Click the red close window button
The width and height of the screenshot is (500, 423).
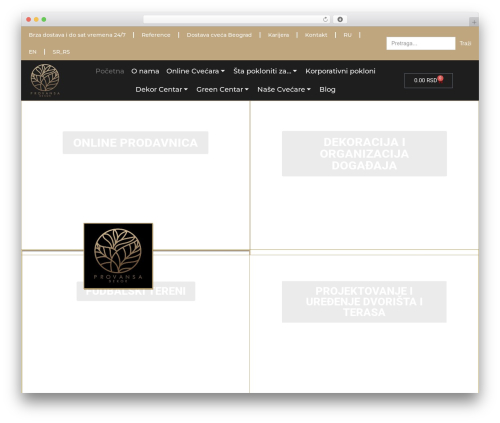pyautogui.click(x=29, y=20)
